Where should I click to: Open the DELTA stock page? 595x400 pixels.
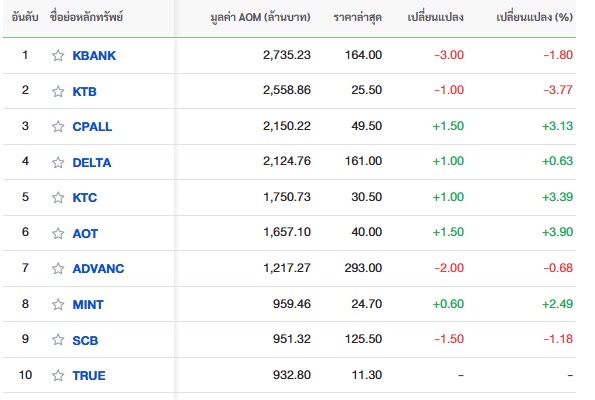point(92,162)
